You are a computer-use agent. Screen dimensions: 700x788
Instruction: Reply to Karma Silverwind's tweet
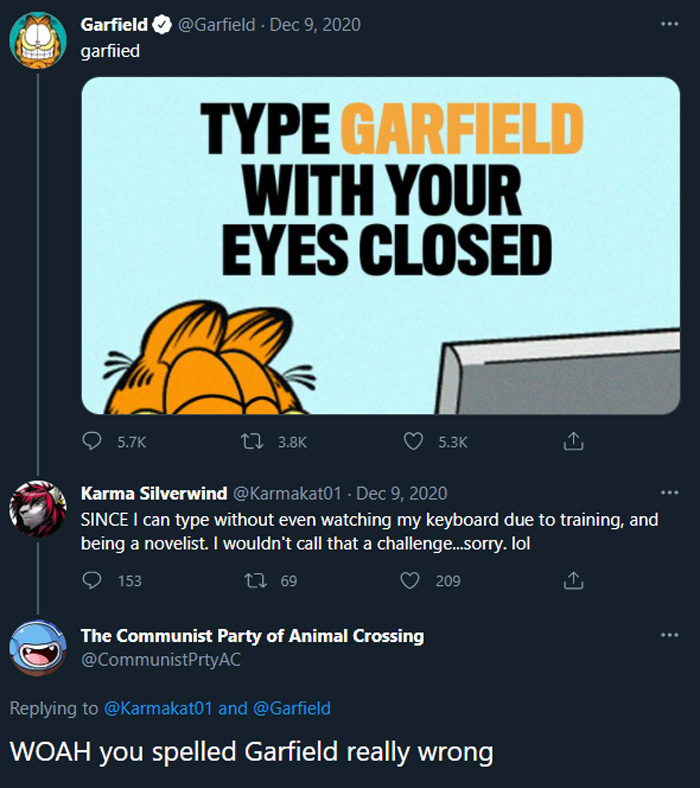click(92, 580)
